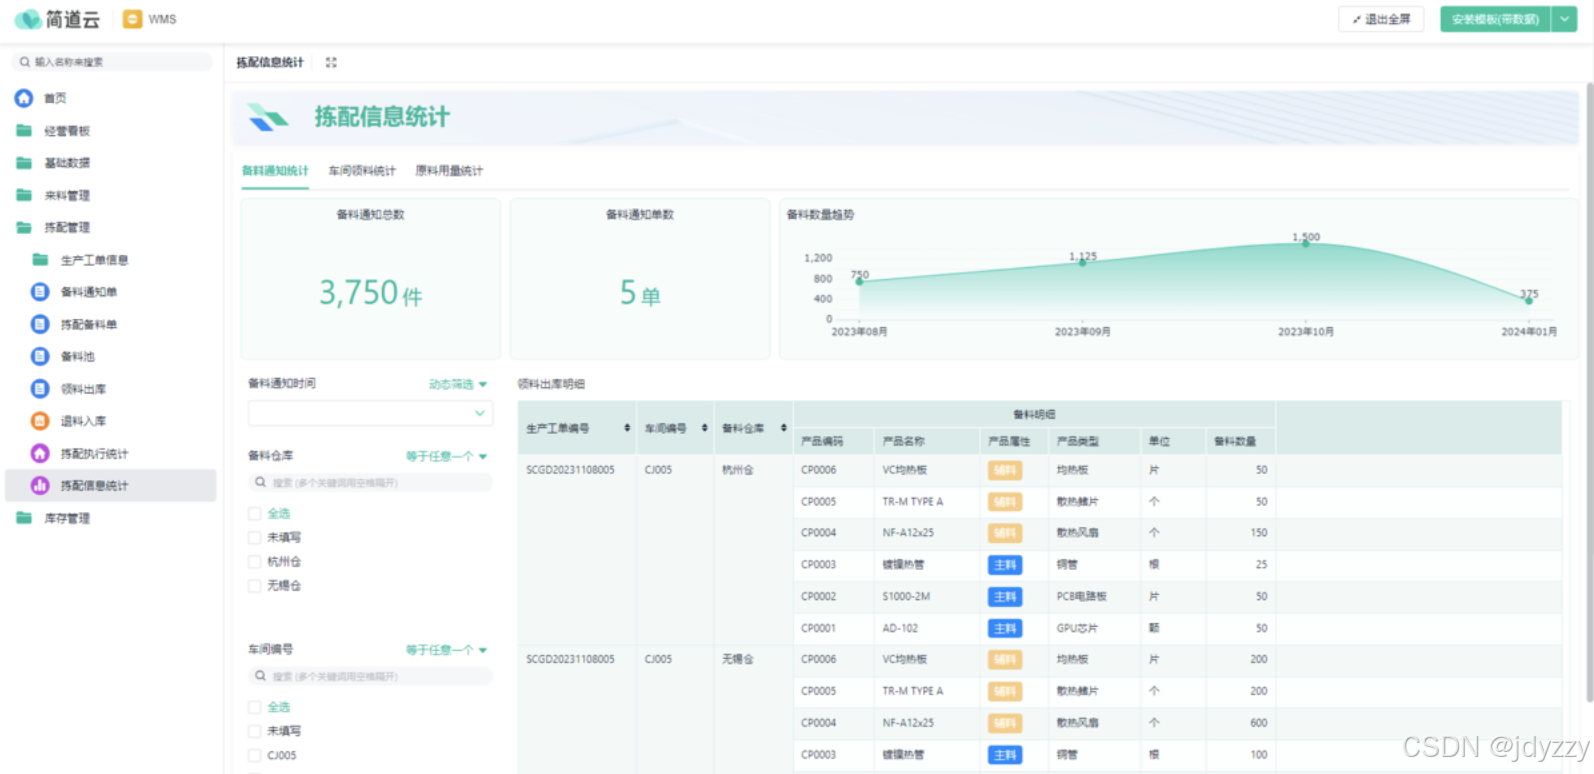This screenshot has height=774, width=1594.
Task: Open the arrow next to 安装模板 button
Action: click(1565, 19)
